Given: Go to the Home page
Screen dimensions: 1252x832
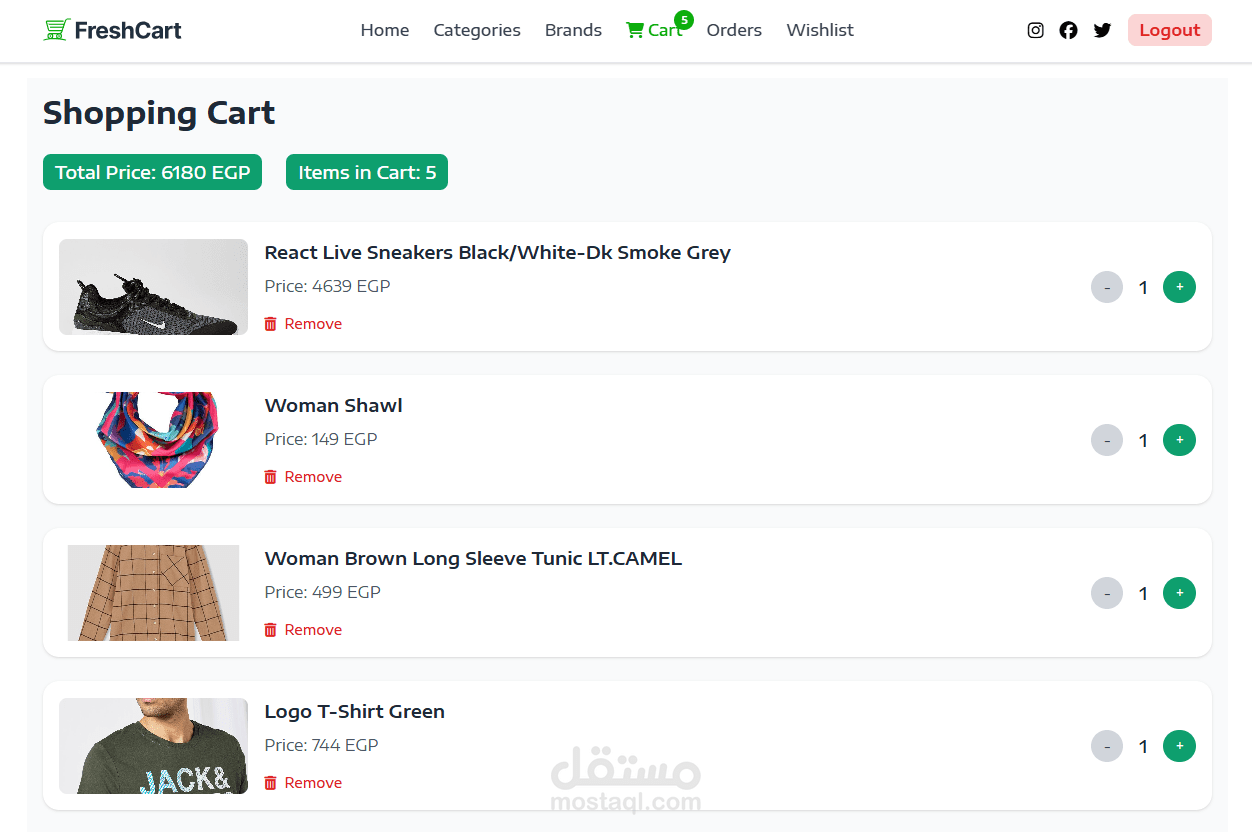Looking at the screenshot, I should click(385, 30).
